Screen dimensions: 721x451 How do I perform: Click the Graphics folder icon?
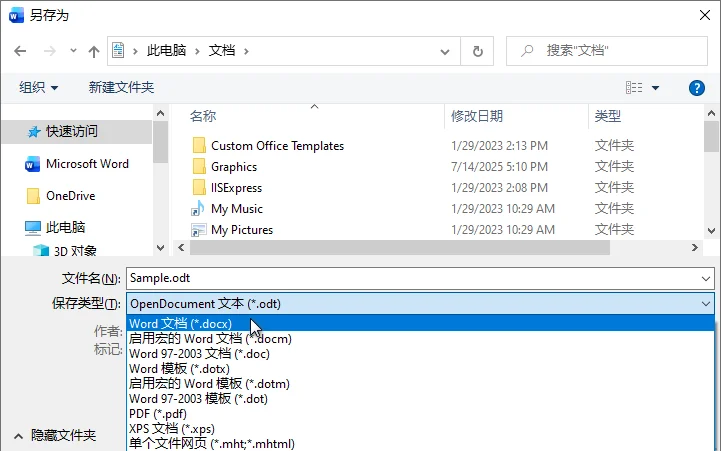click(199, 166)
